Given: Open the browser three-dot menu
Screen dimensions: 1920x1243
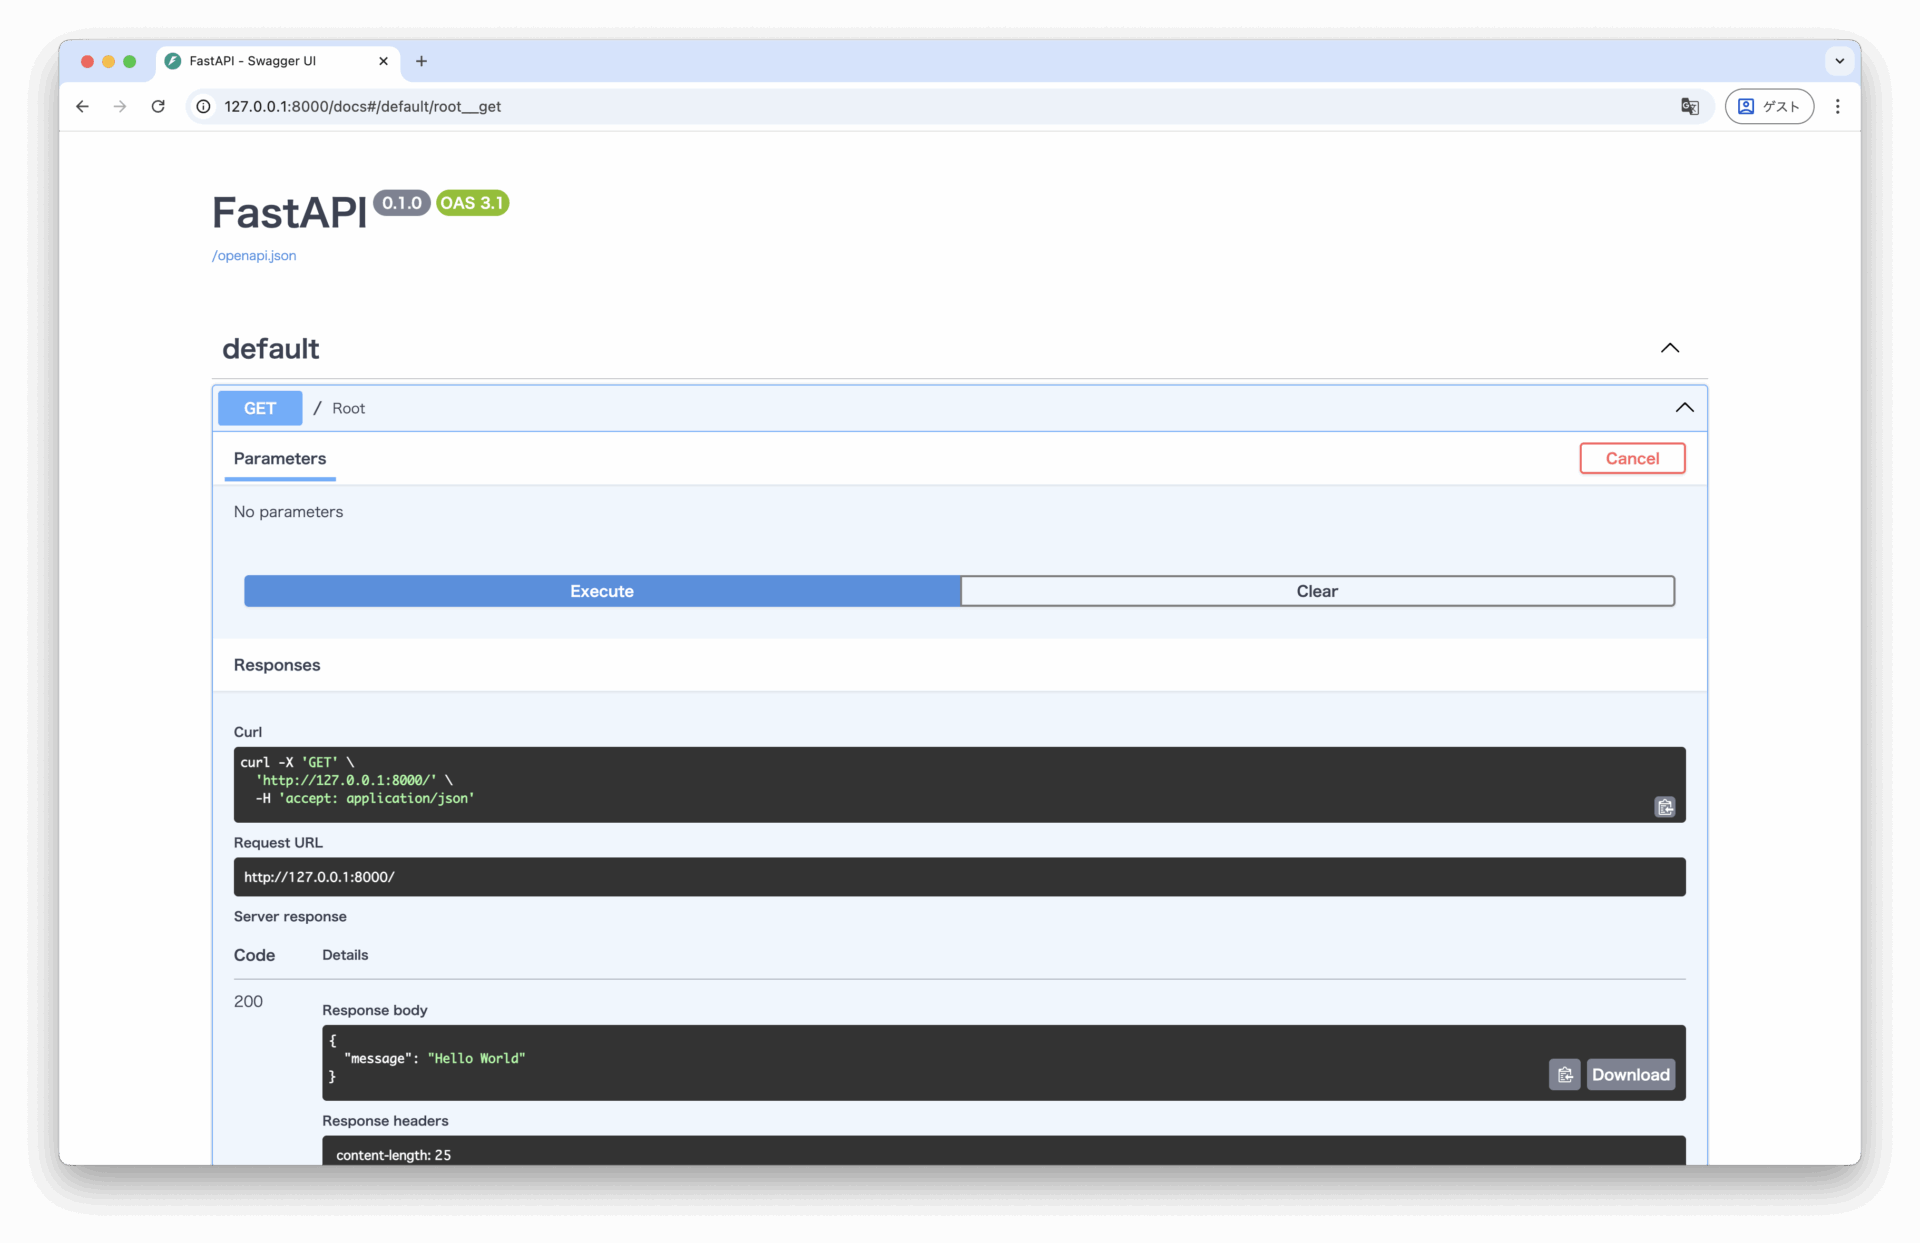Looking at the screenshot, I should (1837, 106).
